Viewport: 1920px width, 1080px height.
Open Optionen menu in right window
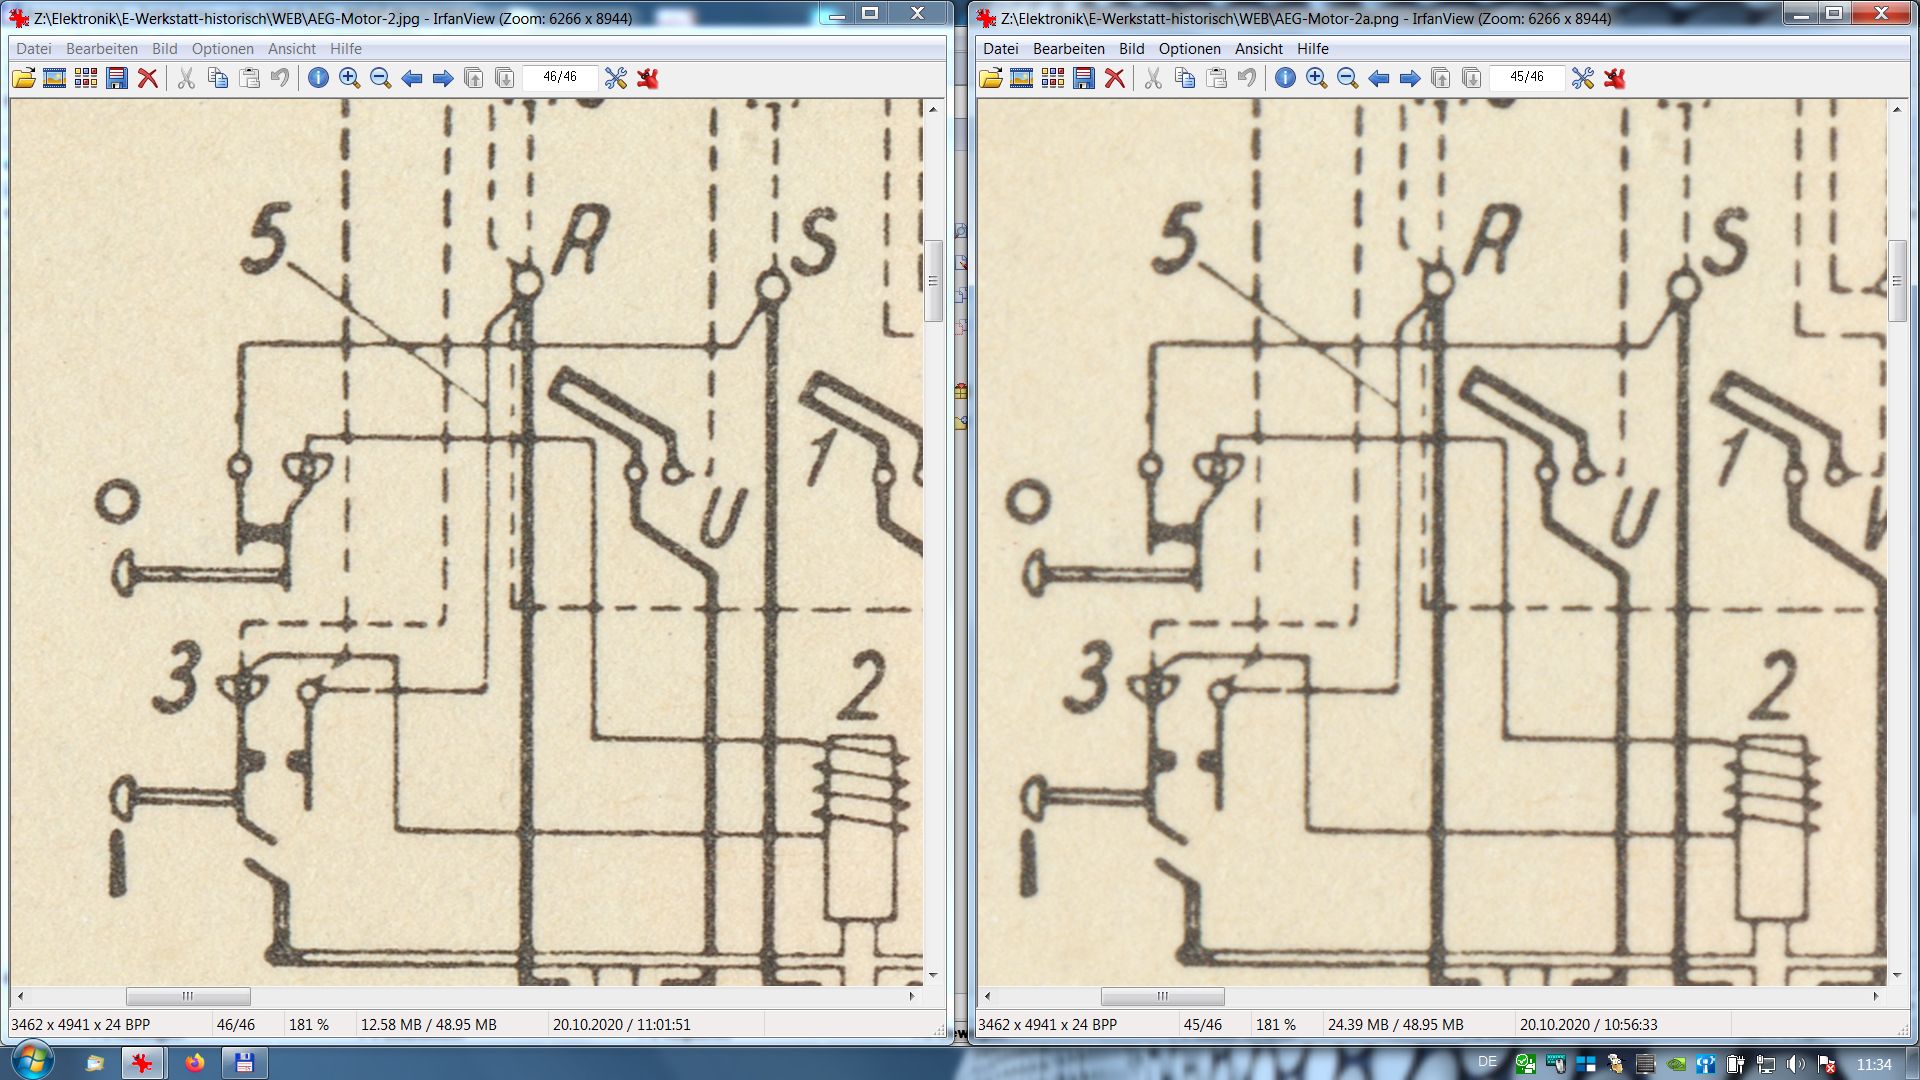[x=1189, y=48]
